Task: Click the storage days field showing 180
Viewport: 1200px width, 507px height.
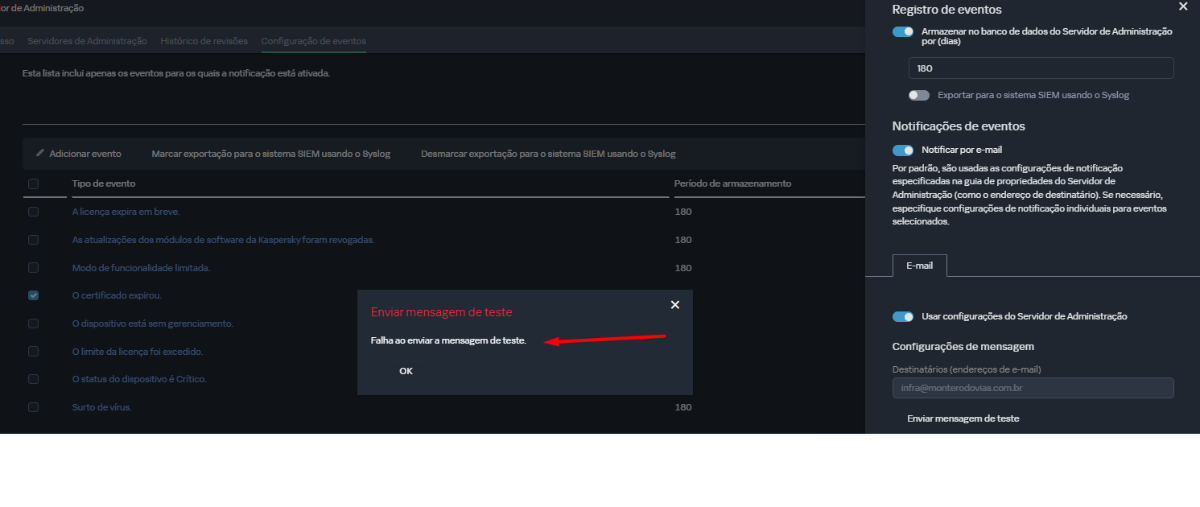Action: pyautogui.click(x=1041, y=68)
